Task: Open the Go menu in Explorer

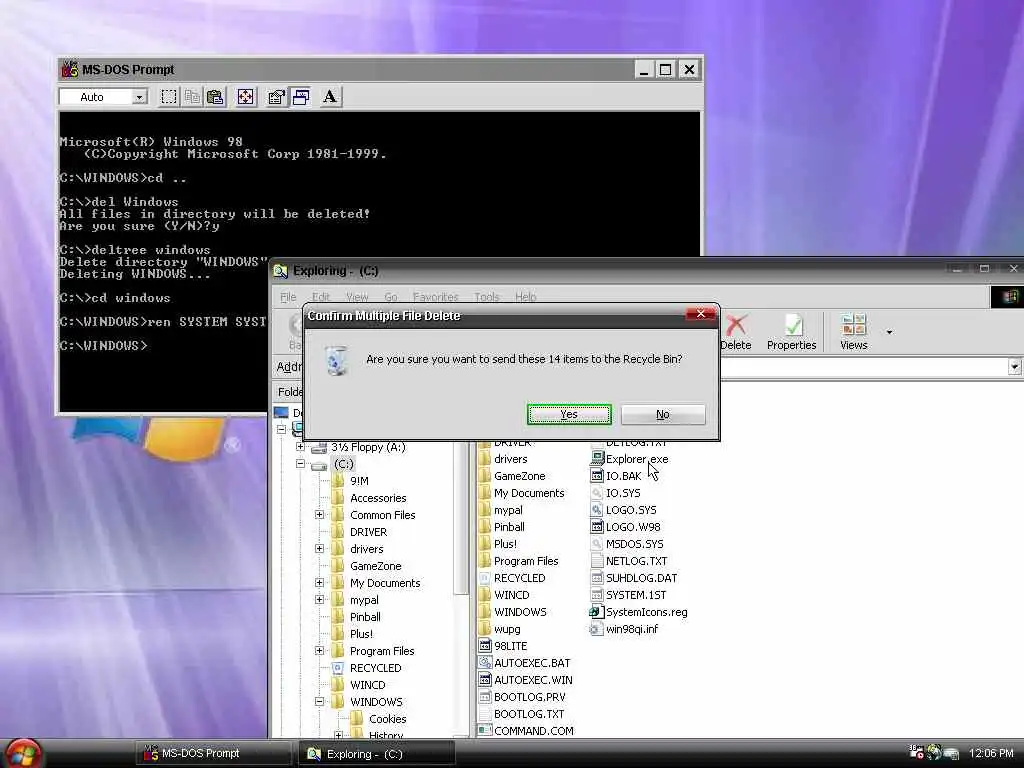Action: (391, 296)
